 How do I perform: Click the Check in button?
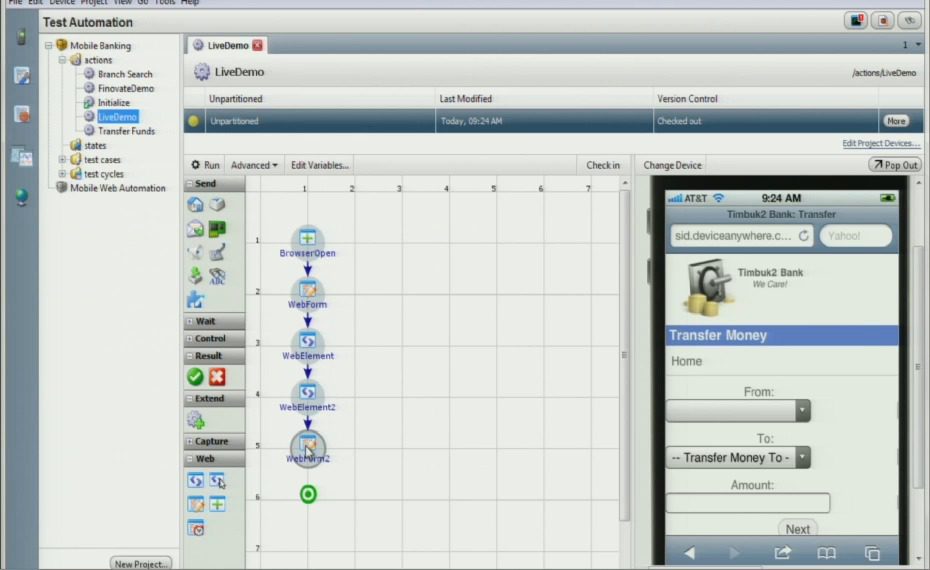(x=603, y=165)
